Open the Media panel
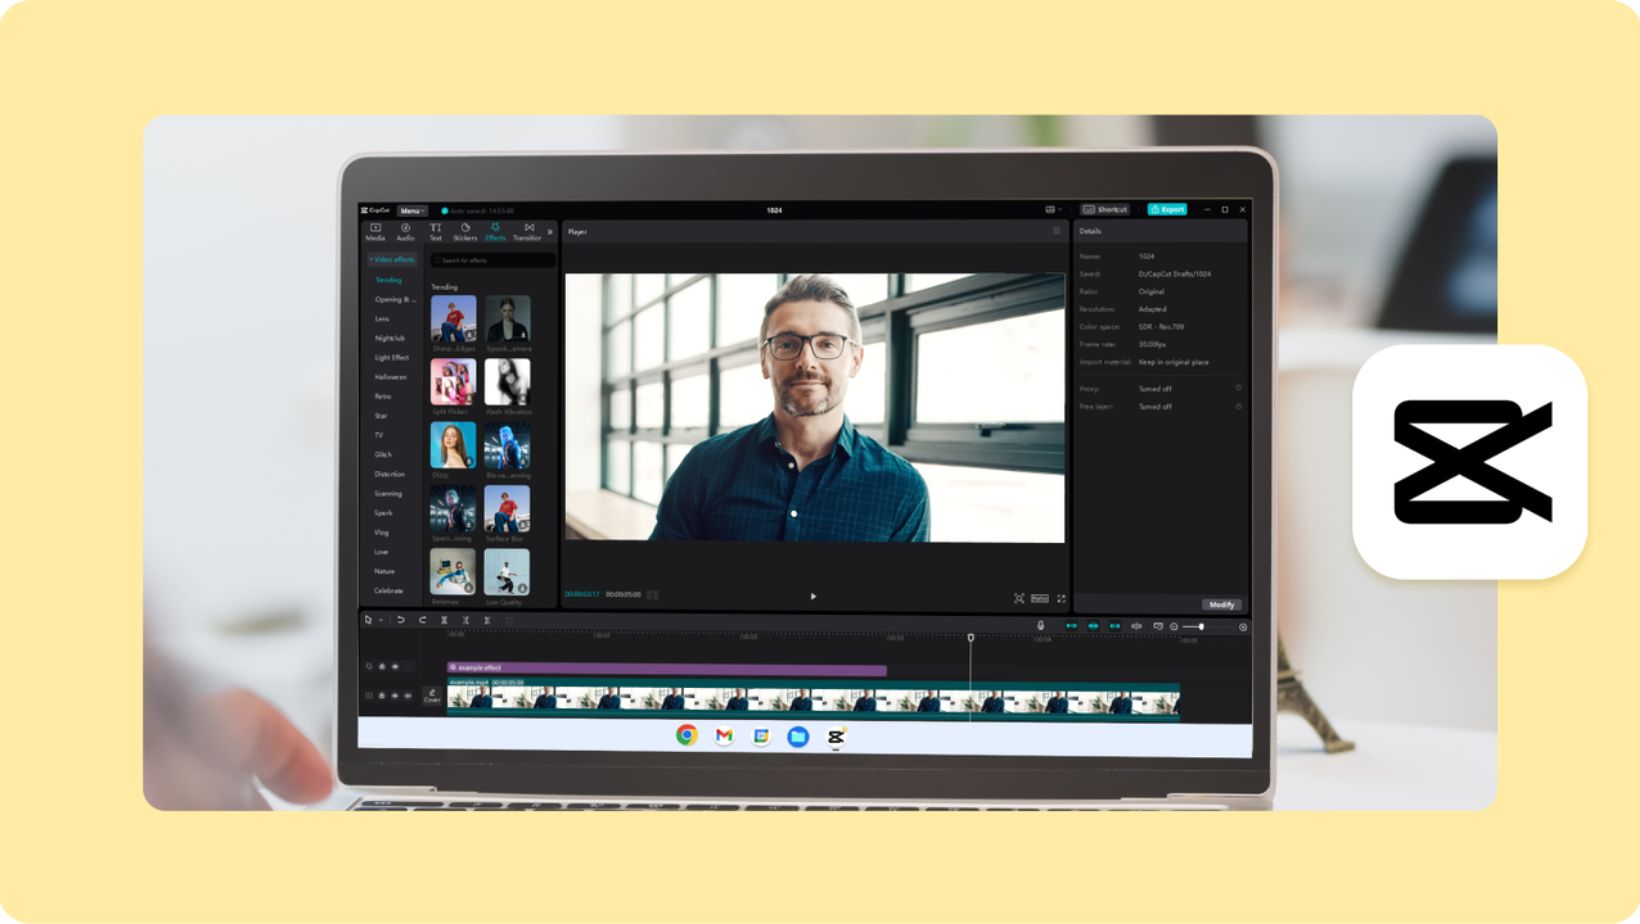The height and width of the screenshot is (924, 1640). tap(376, 232)
